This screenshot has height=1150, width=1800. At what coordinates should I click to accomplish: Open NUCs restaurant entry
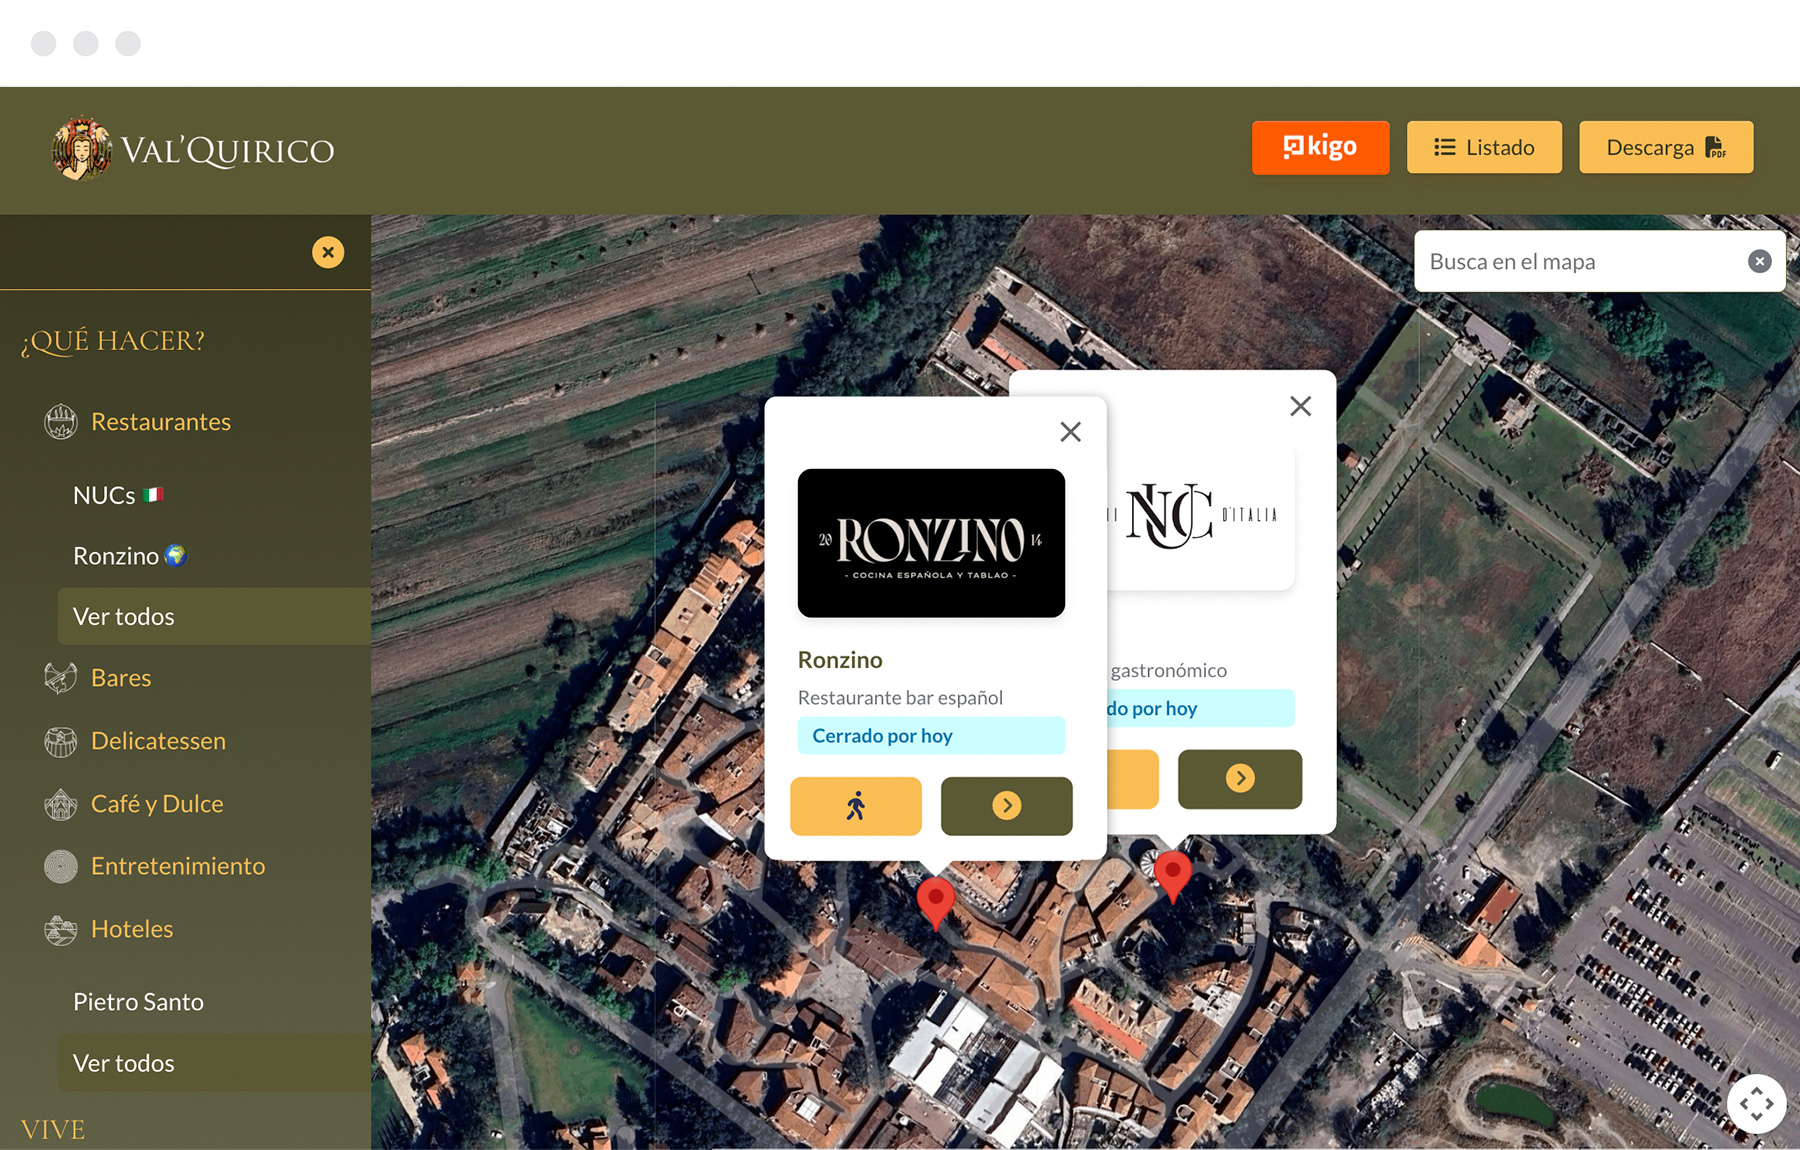coord(118,495)
